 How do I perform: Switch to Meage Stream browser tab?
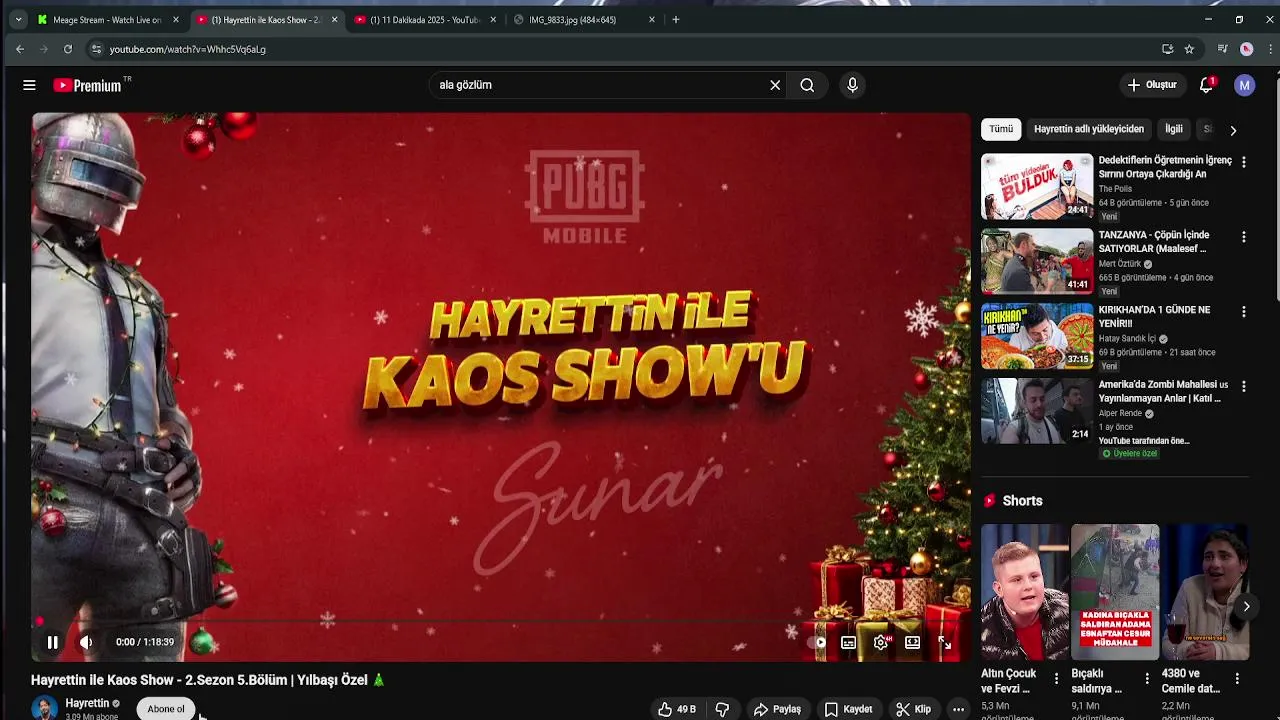(x=108, y=20)
